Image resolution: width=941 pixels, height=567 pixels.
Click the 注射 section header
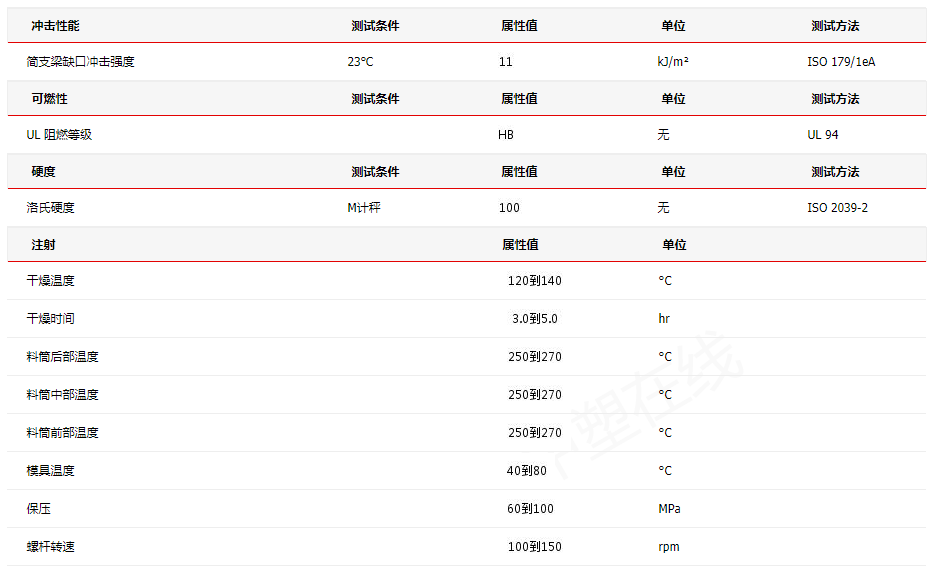(43, 245)
